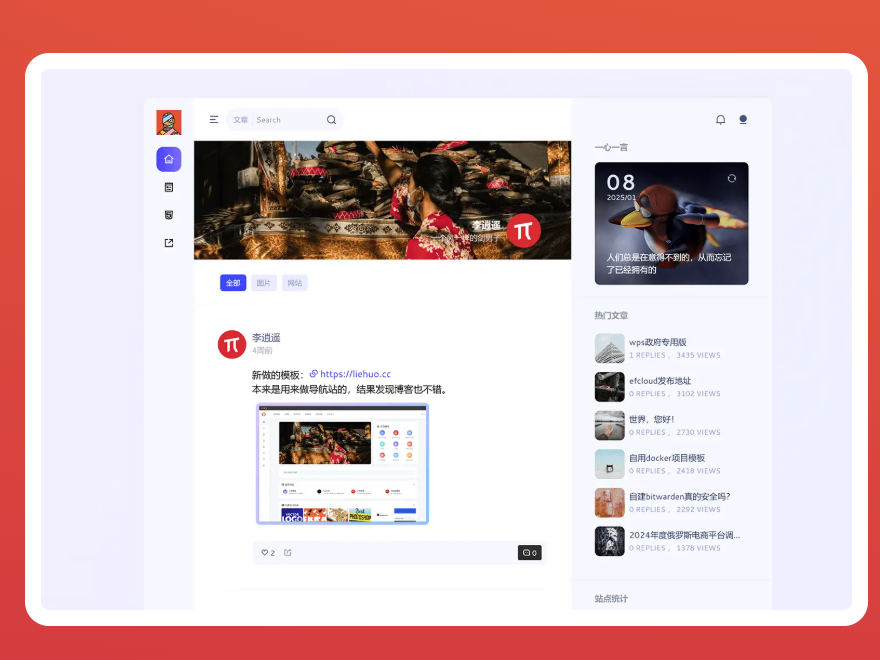Type in the Search input field
The height and width of the screenshot is (660, 880).
pos(288,120)
